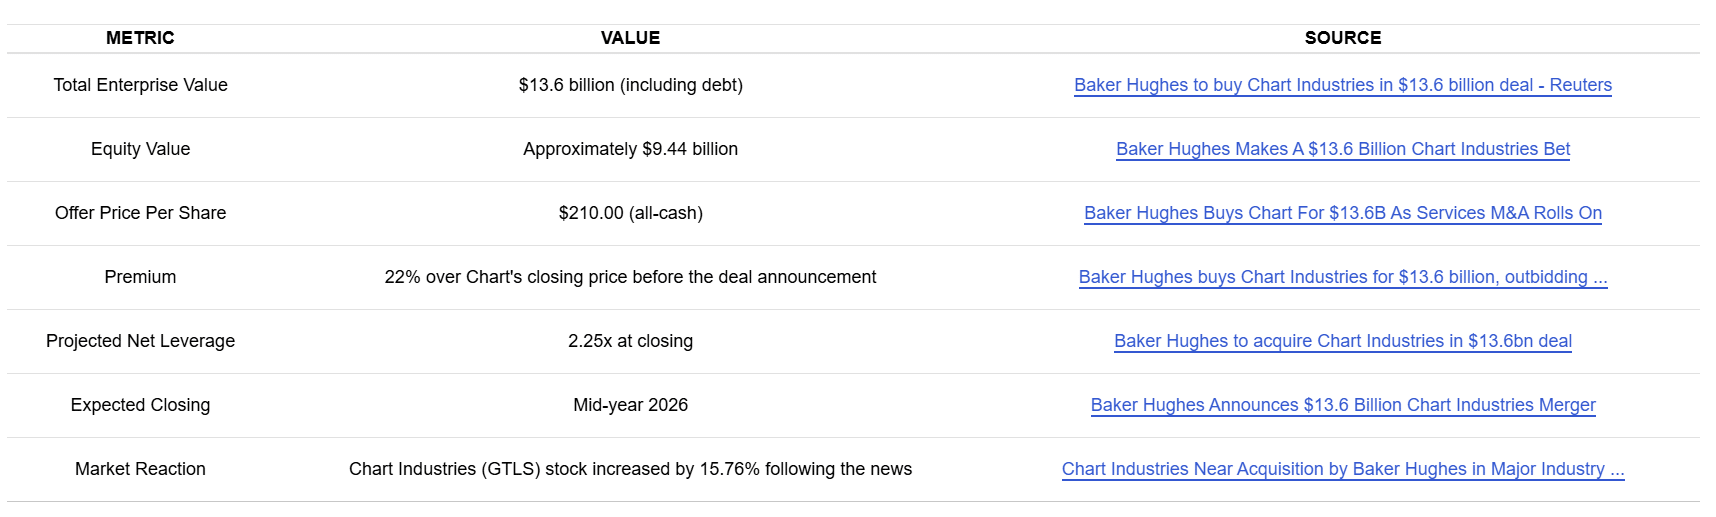Select the 'Premium' metric cell
1716x517 pixels.
tap(140, 277)
